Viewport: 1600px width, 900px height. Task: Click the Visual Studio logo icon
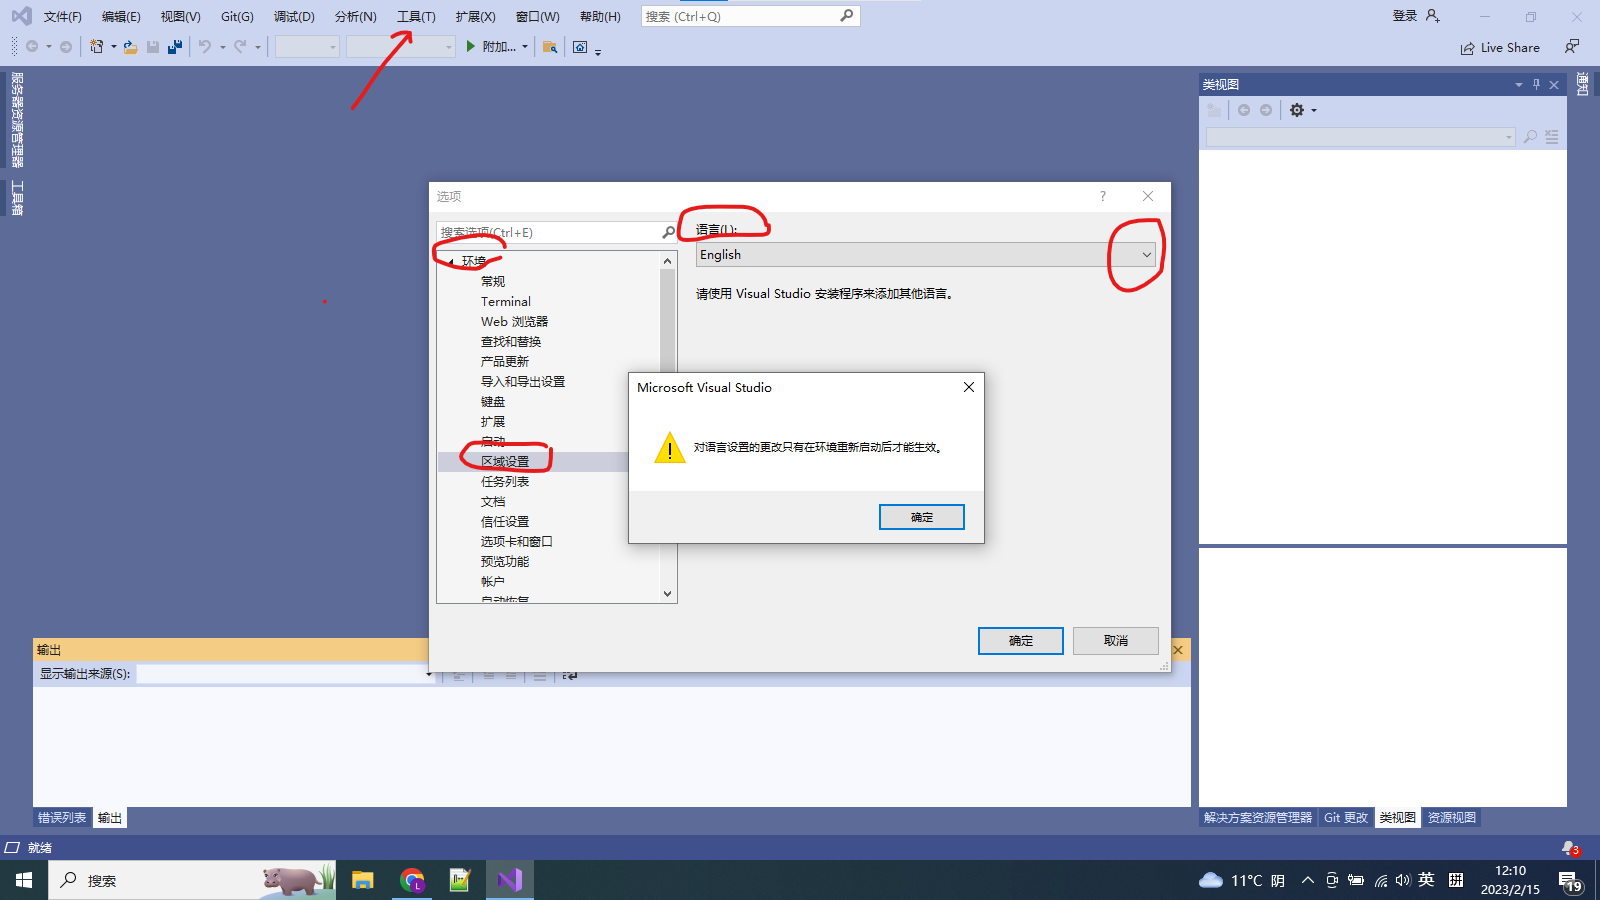(21, 16)
